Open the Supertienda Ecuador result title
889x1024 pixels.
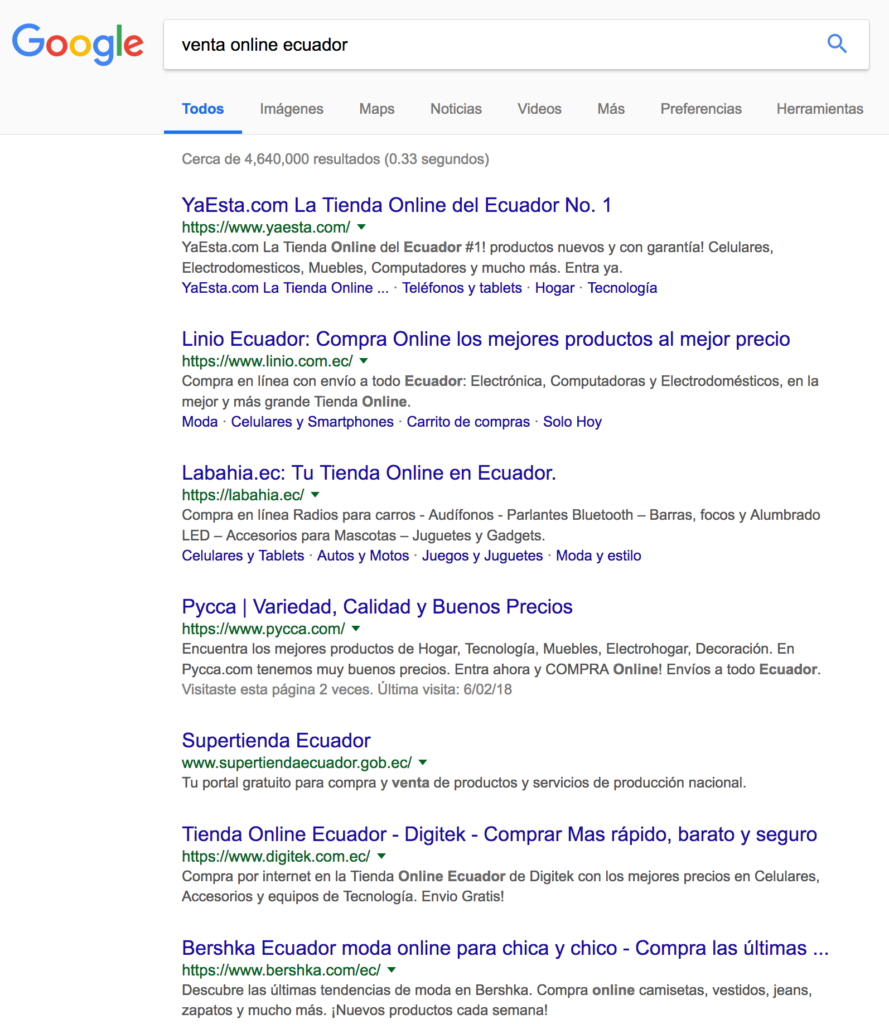point(276,741)
